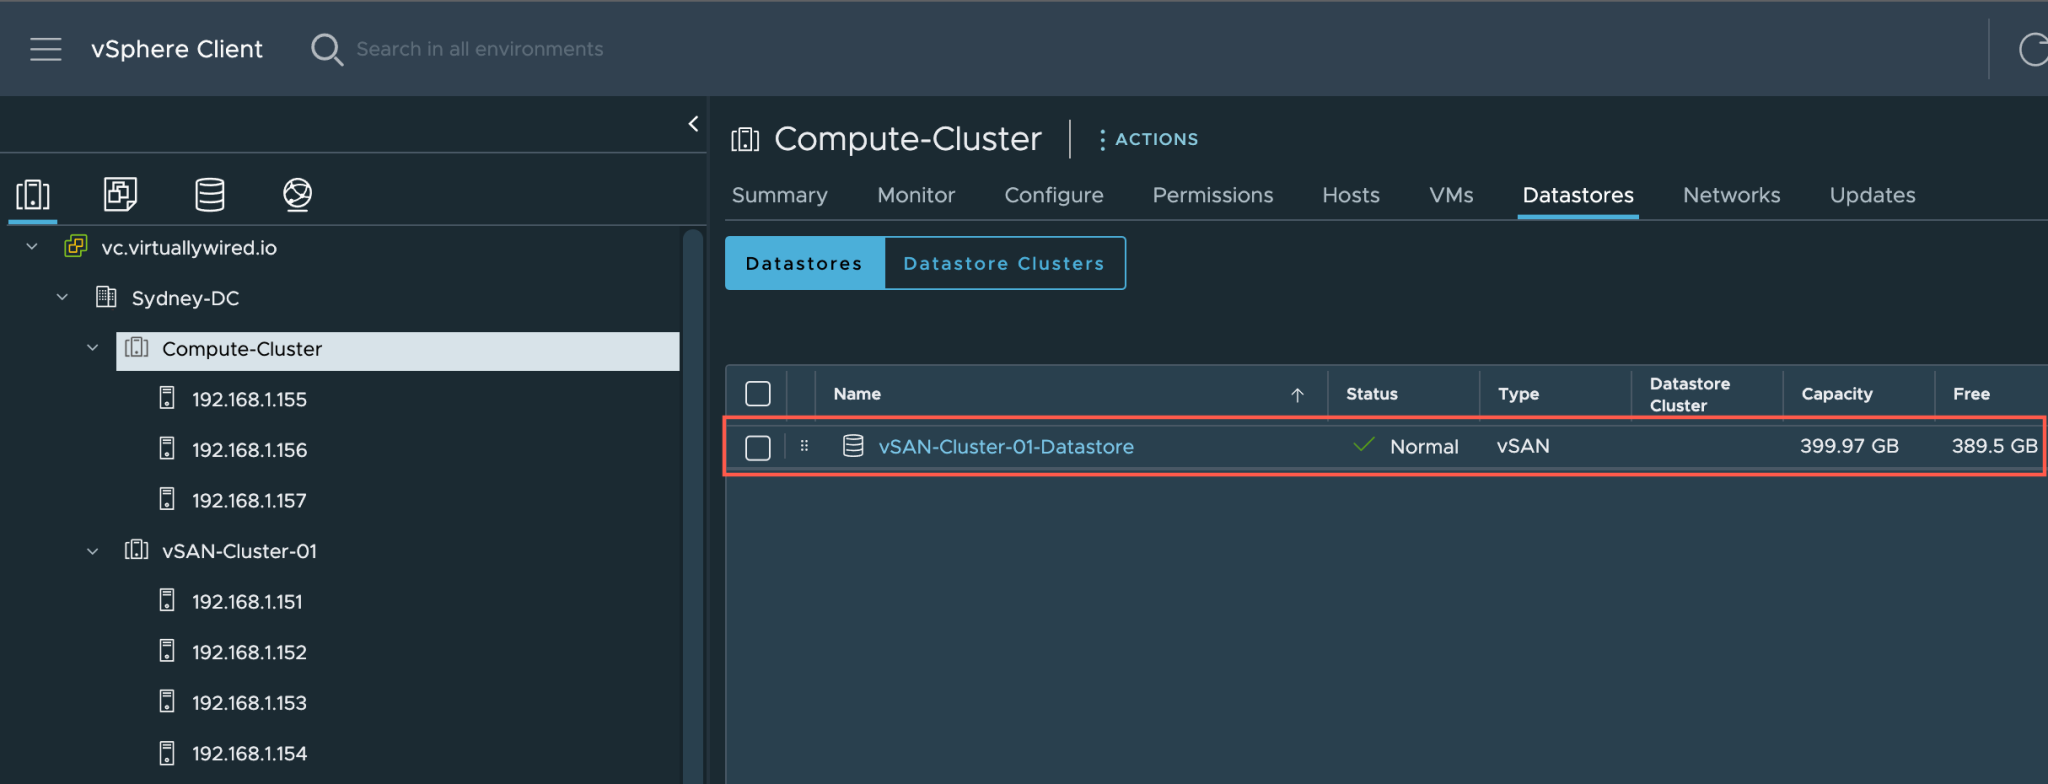Check the vSAN-Cluster-01-Datastore row checkbox
The height and width of the screenshot is (784, 2048).
click(x=758, y=447)
